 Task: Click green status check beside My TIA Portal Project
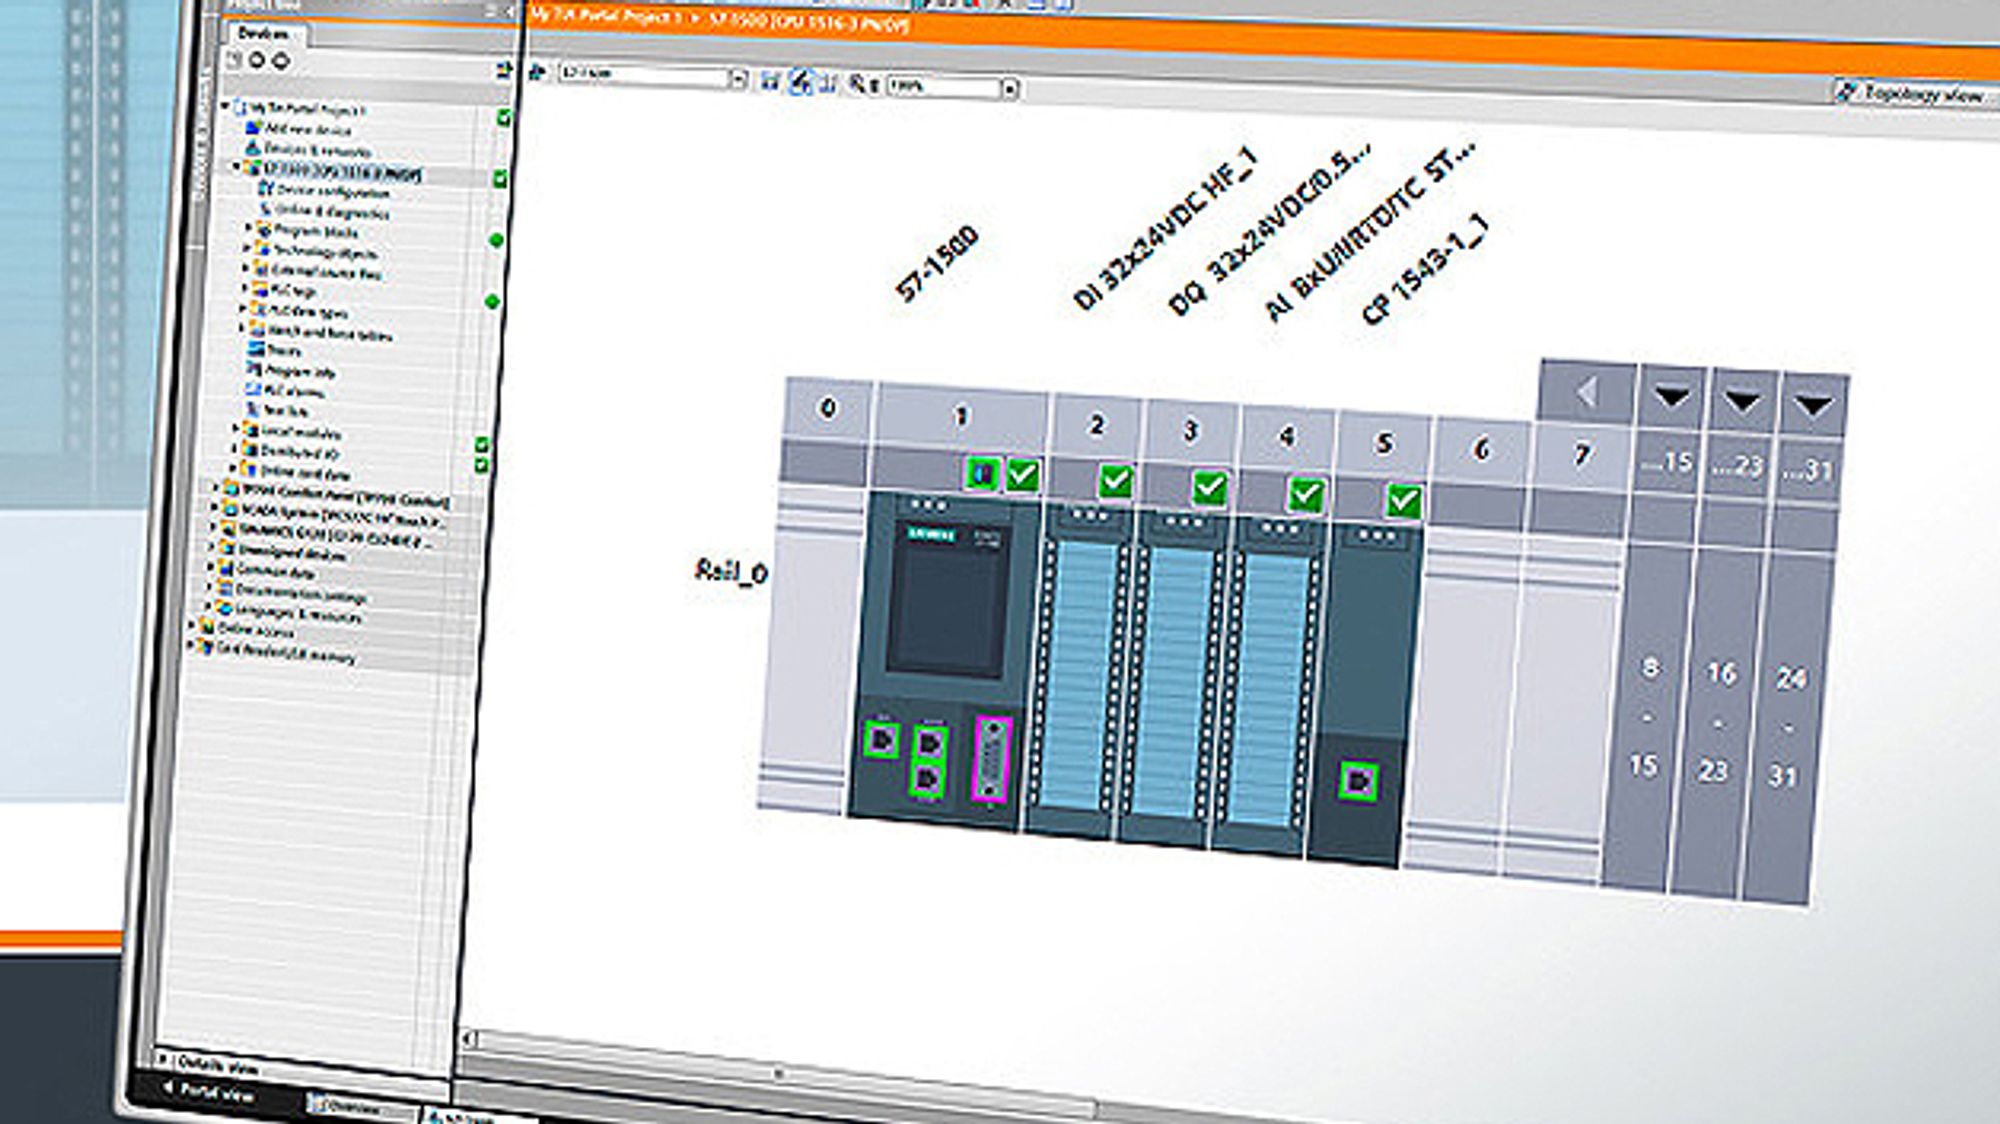click(x=504, y=117)
